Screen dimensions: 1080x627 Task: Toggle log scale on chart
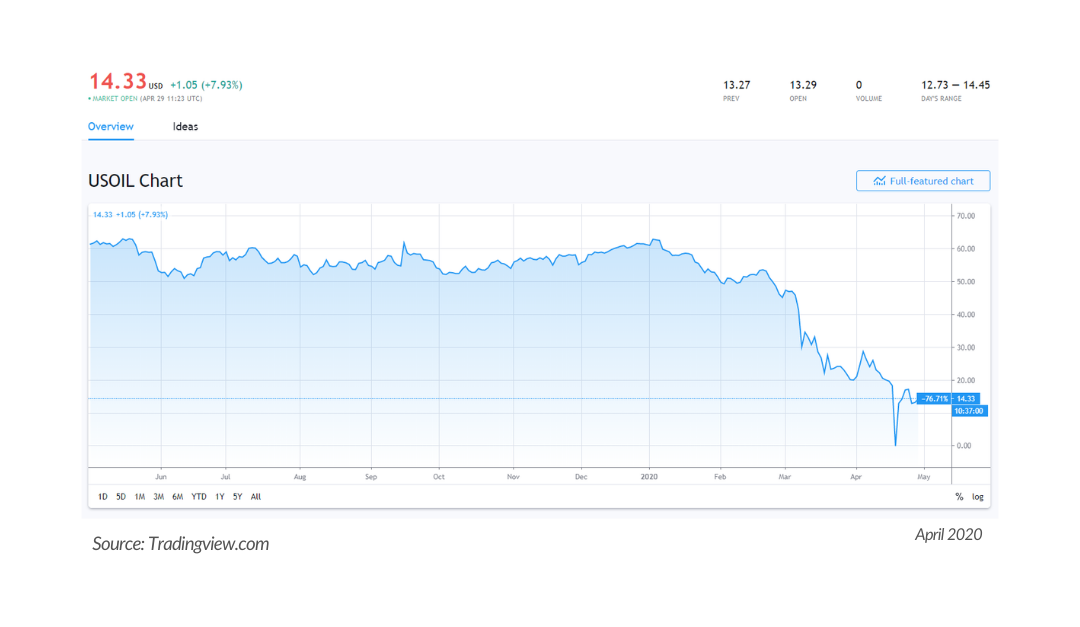(x=977, y=496)
